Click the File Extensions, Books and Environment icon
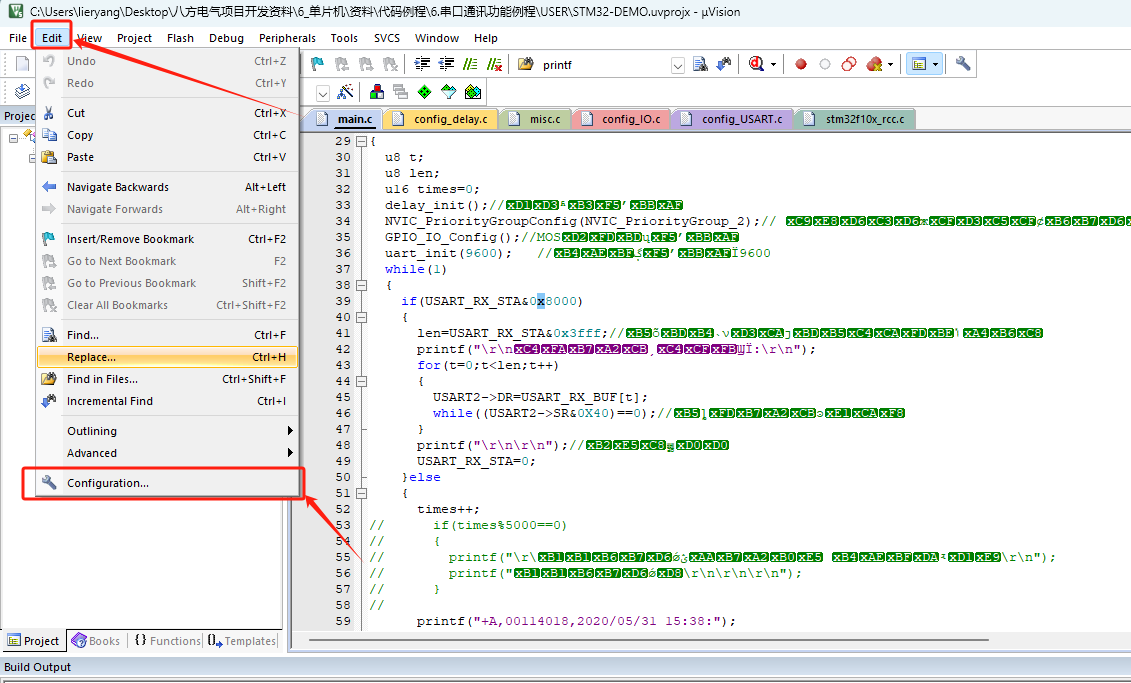Image resolution: width=1131 pixels, height=683 pixels. click(377, 92)
